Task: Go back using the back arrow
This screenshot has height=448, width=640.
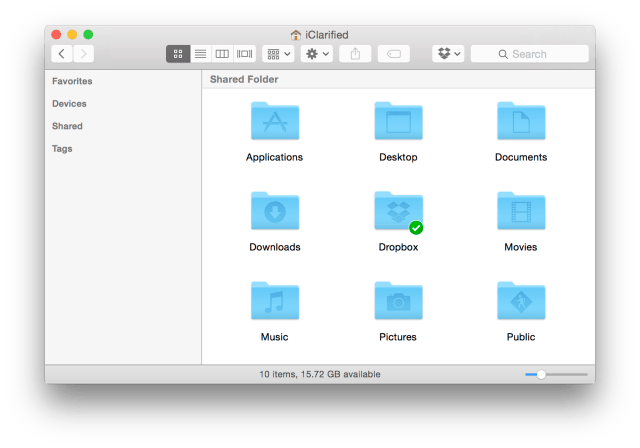Action: (x=62, y=54)
